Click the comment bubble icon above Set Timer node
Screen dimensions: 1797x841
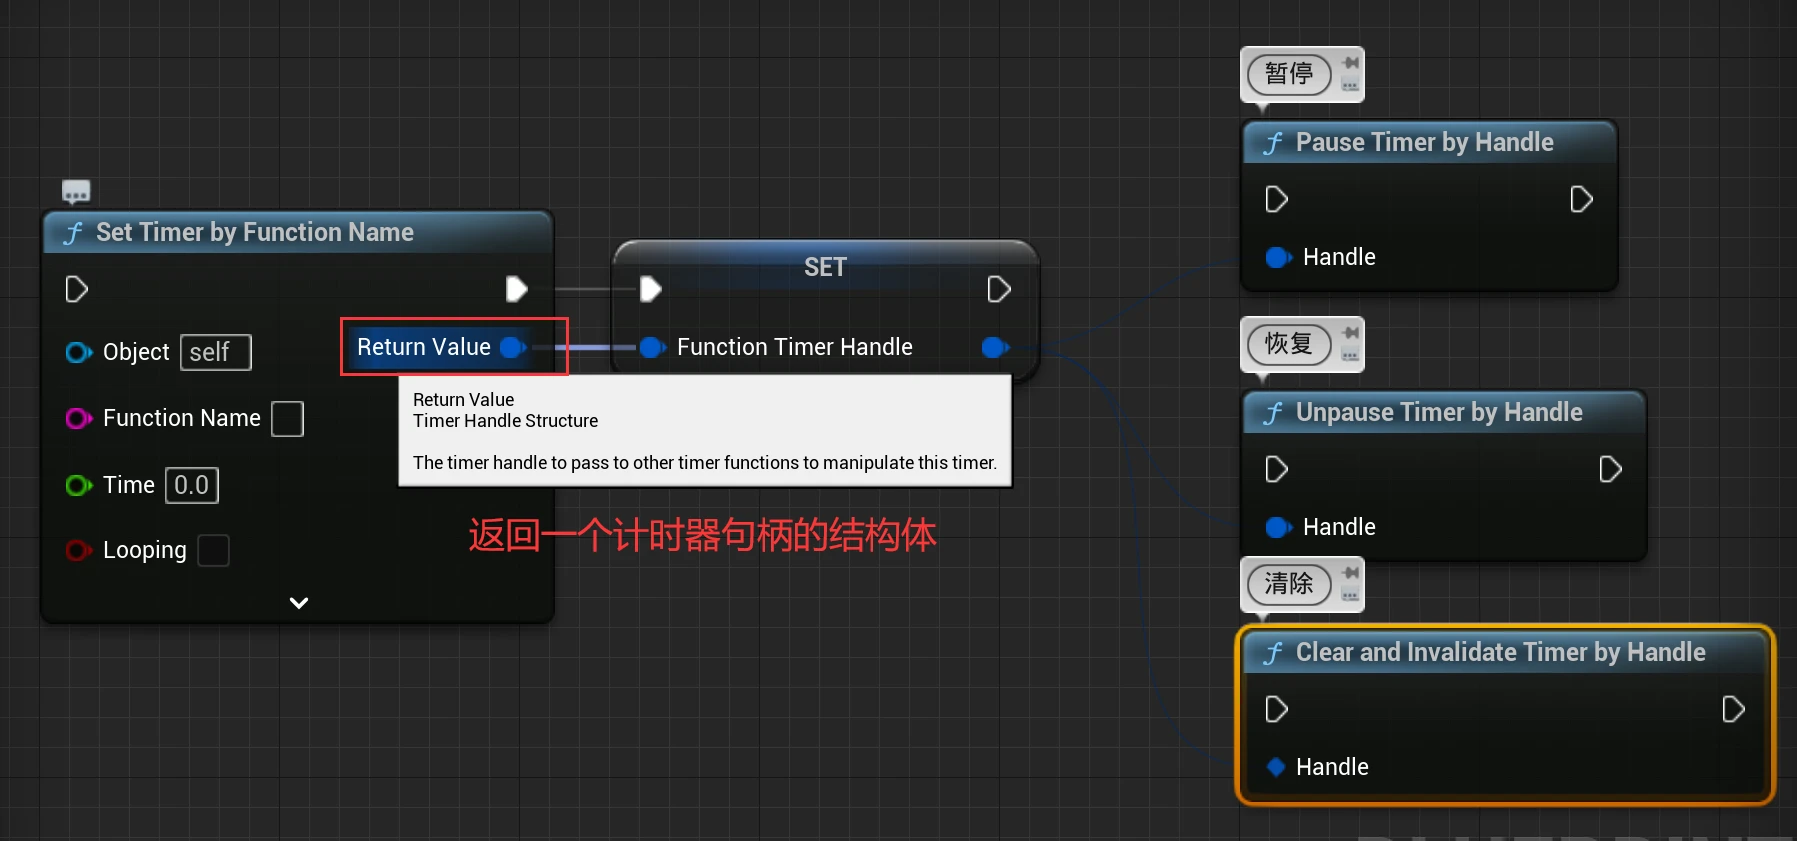tap(76, 191)
